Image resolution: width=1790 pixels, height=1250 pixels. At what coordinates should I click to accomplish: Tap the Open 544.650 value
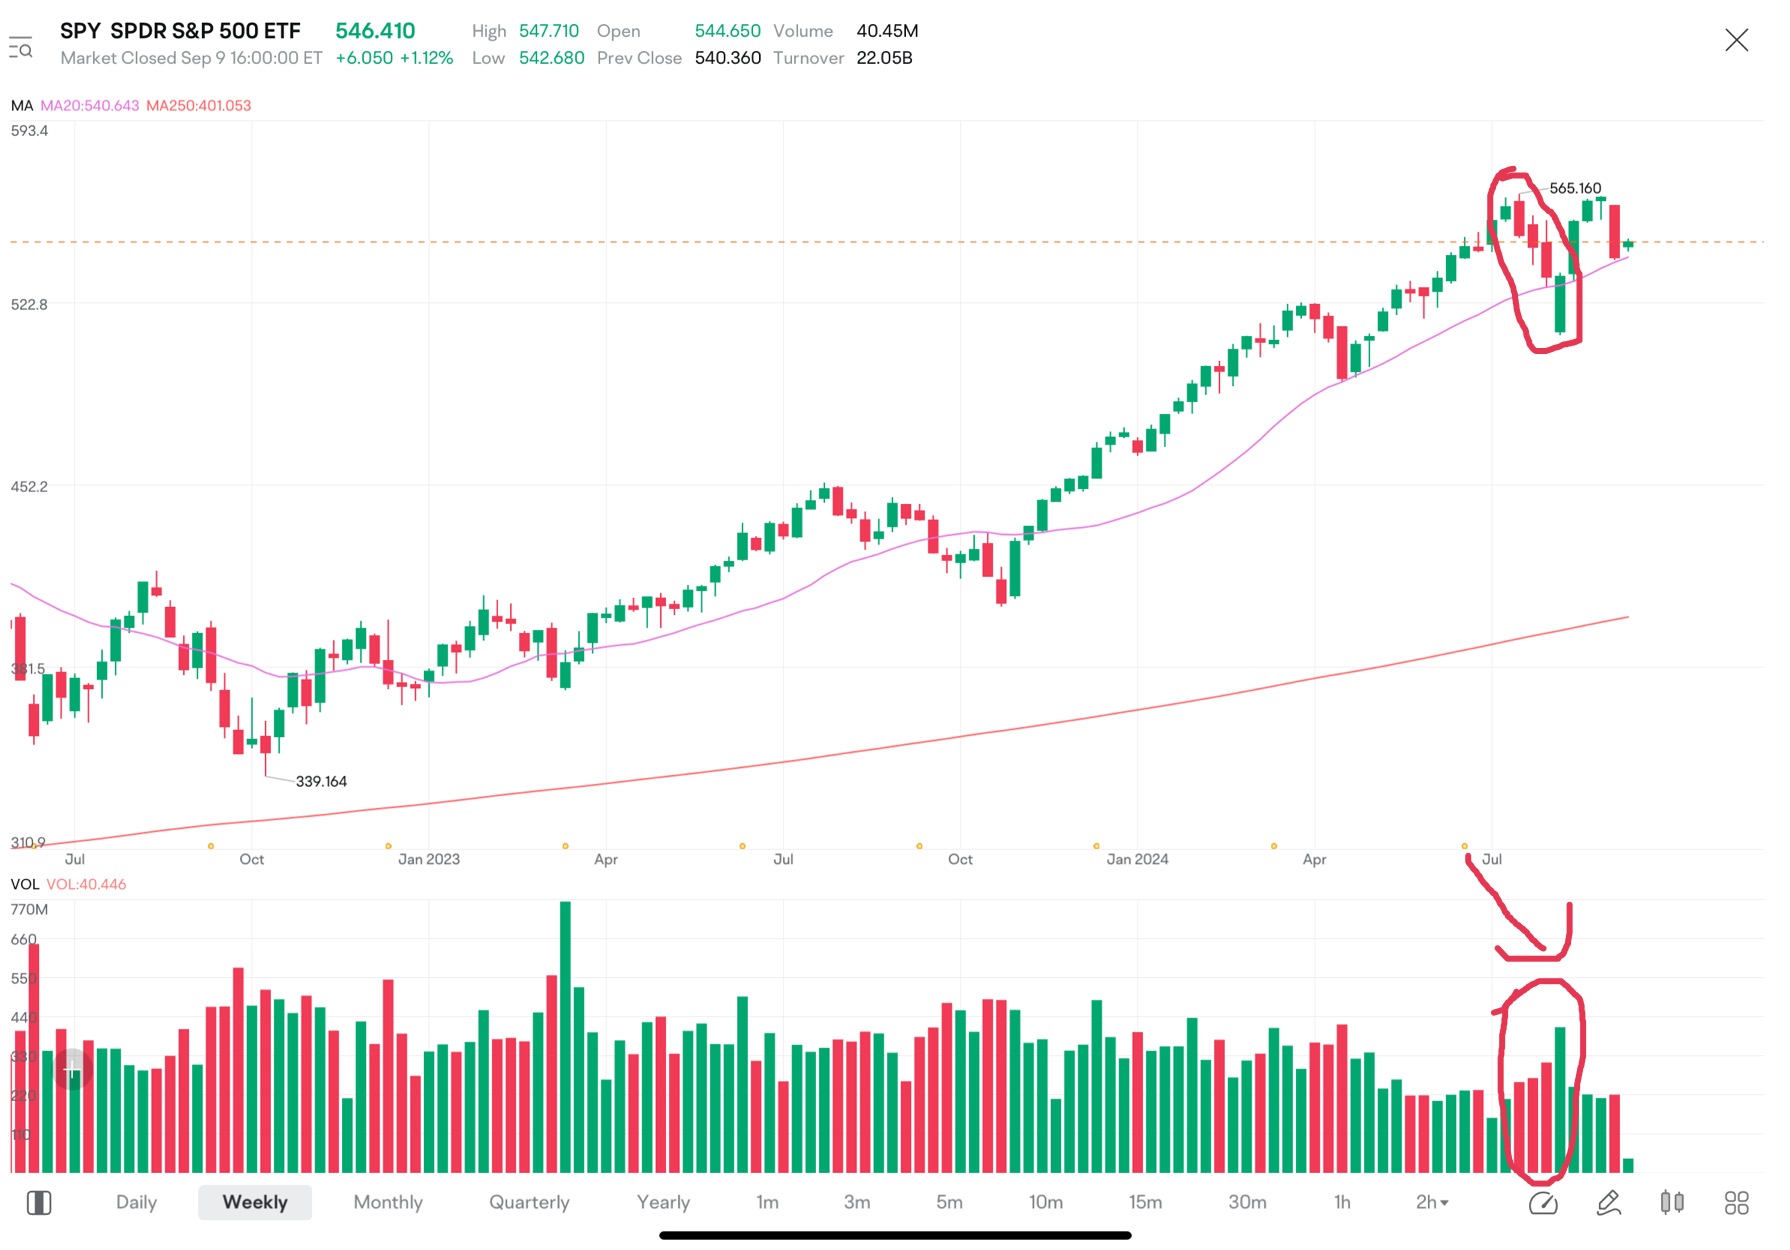[x=728, y=31]
